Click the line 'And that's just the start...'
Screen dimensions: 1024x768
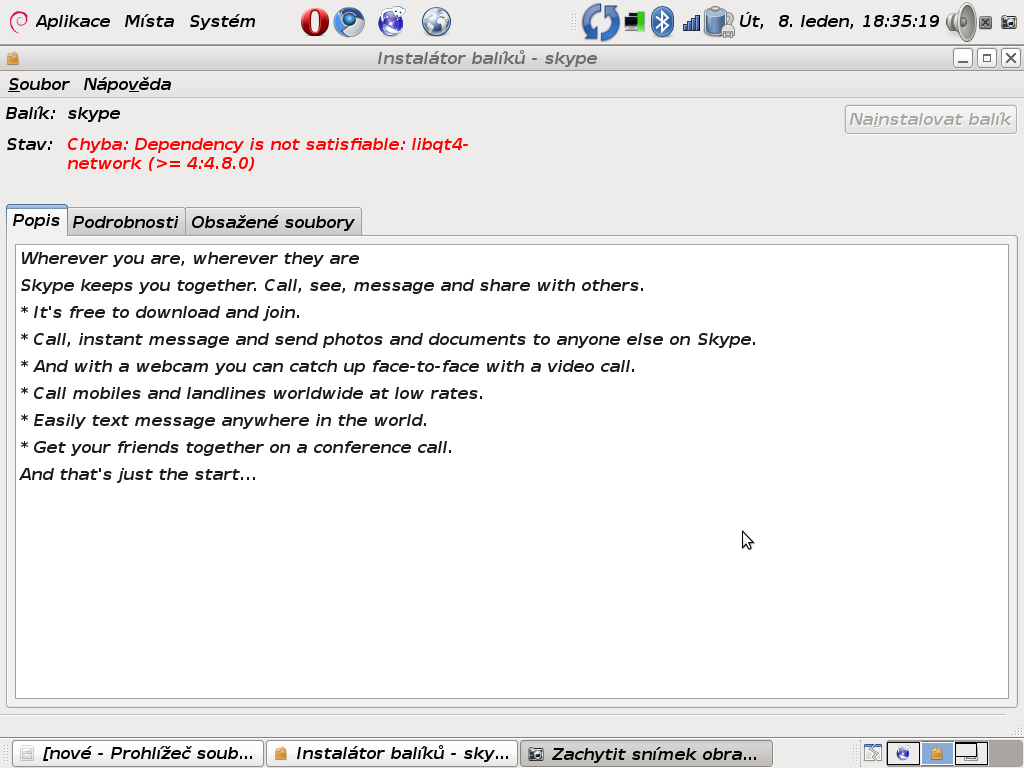tap(138, 474)
